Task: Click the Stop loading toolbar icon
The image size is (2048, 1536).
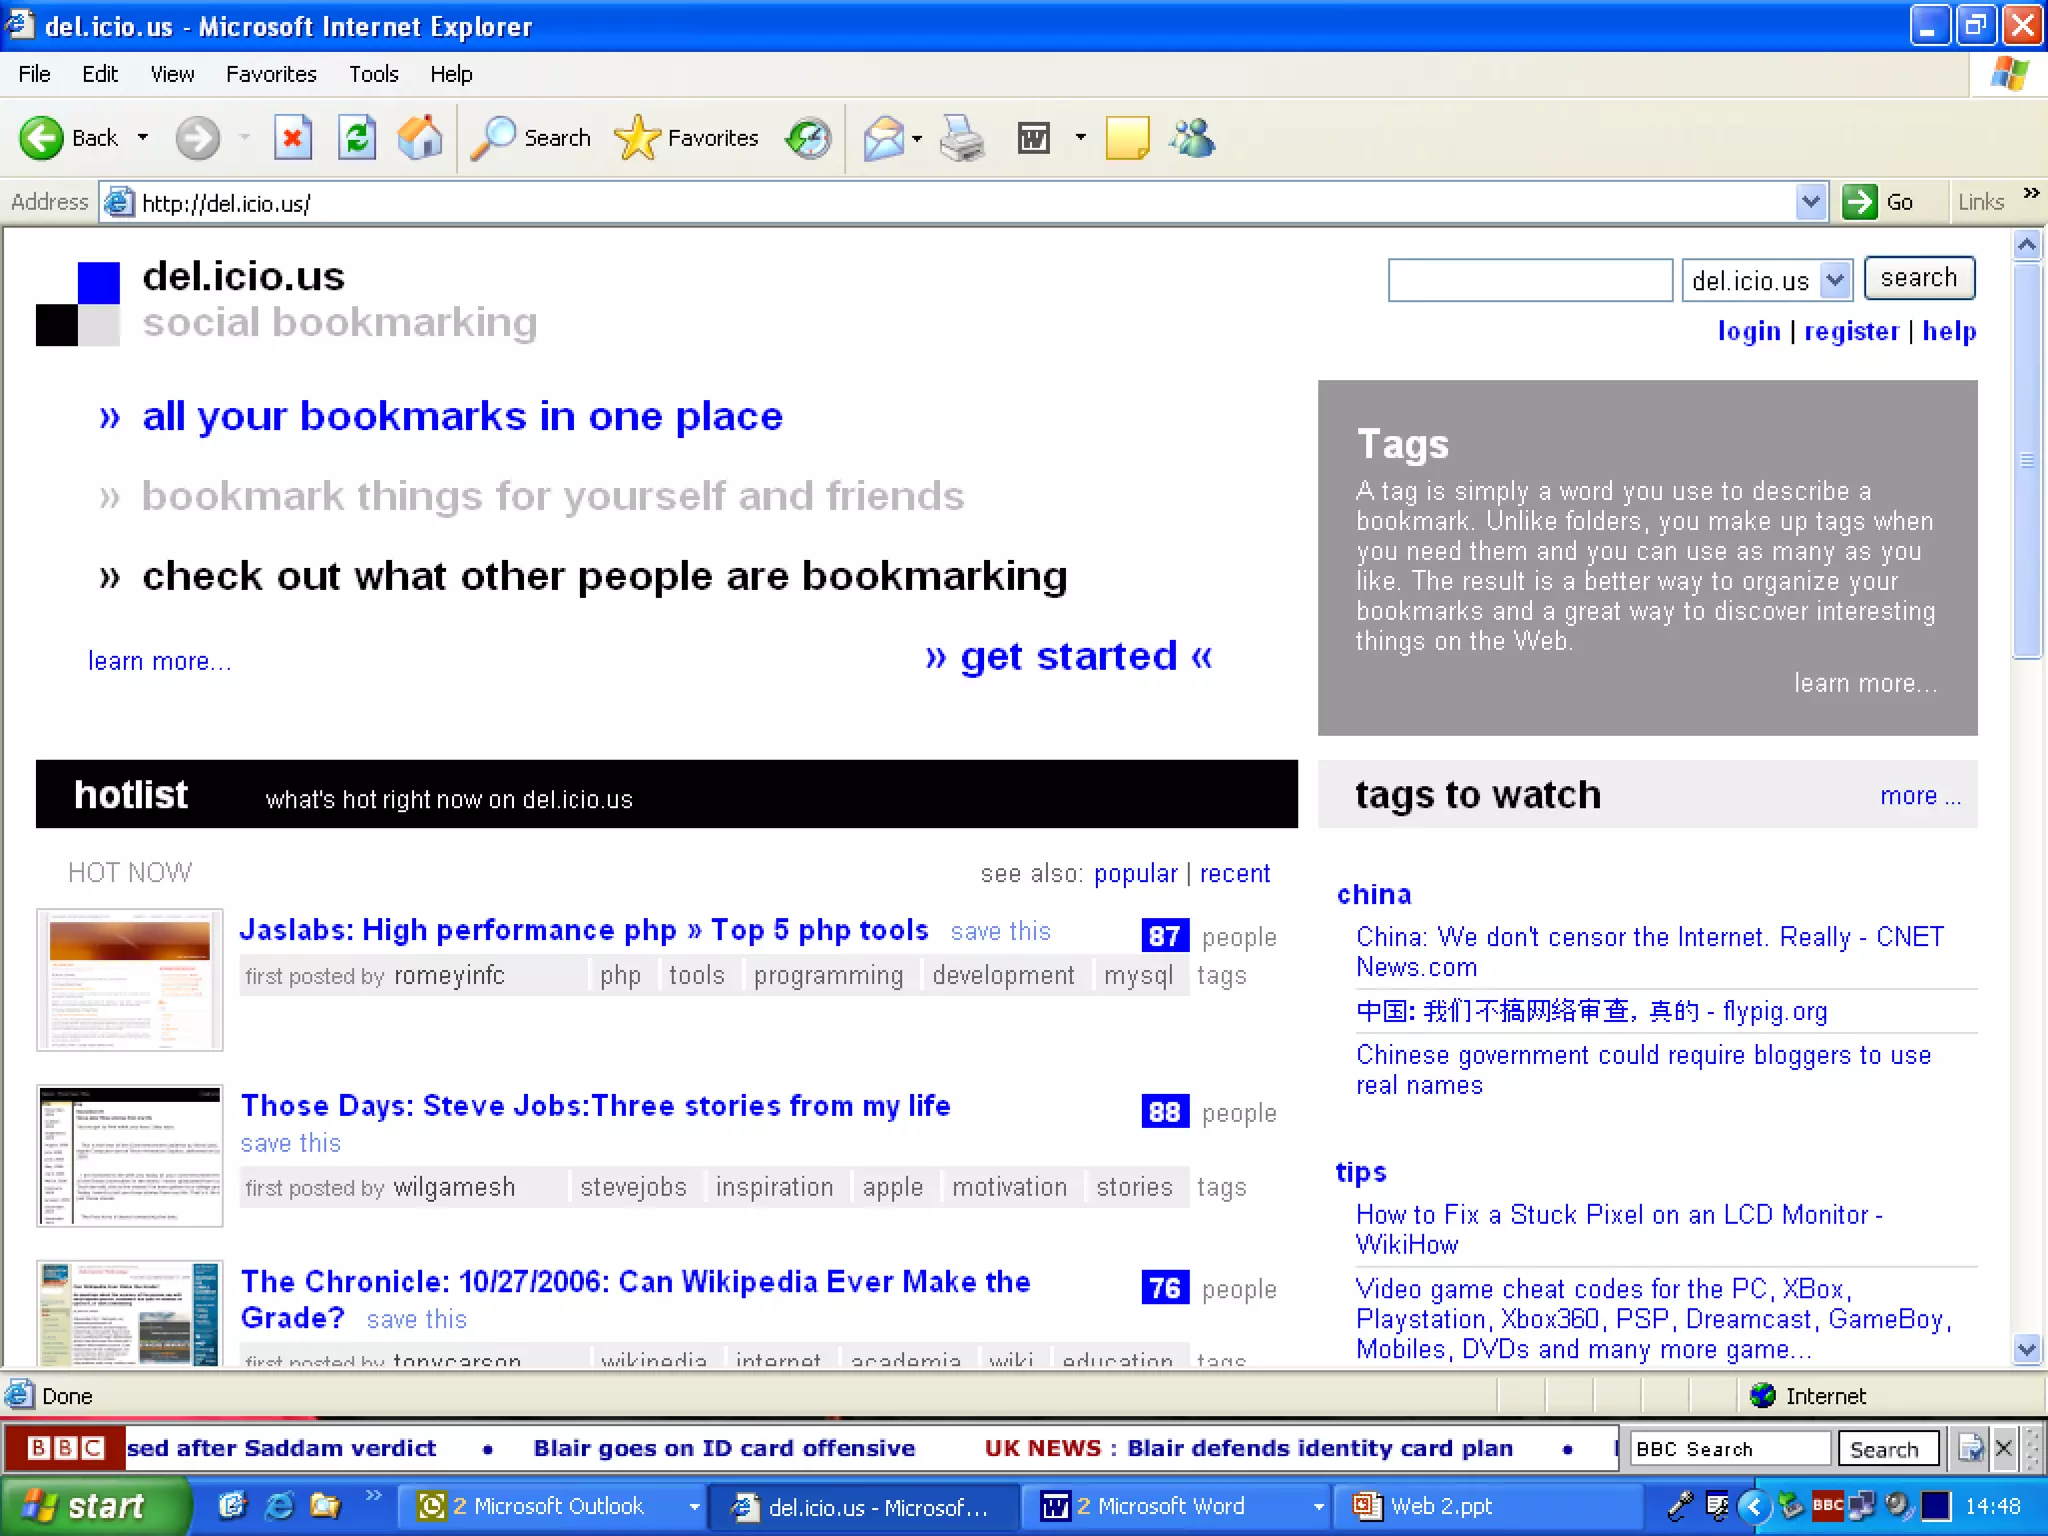Action: pos(292,138)
